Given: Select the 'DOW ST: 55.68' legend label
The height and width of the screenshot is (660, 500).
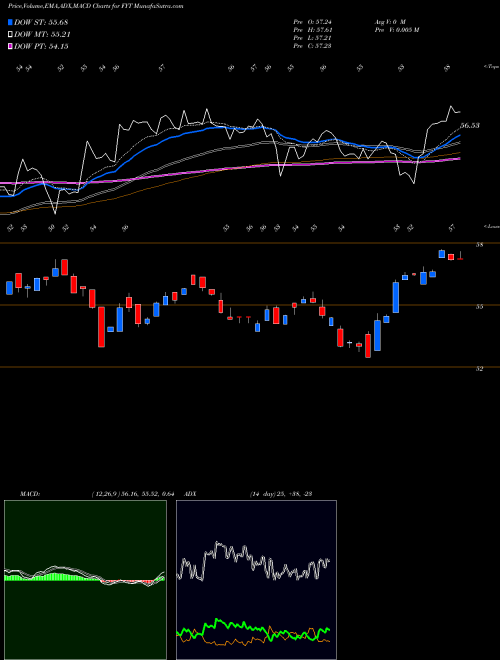Looking at the screenshot, I should tap(41, 22).
